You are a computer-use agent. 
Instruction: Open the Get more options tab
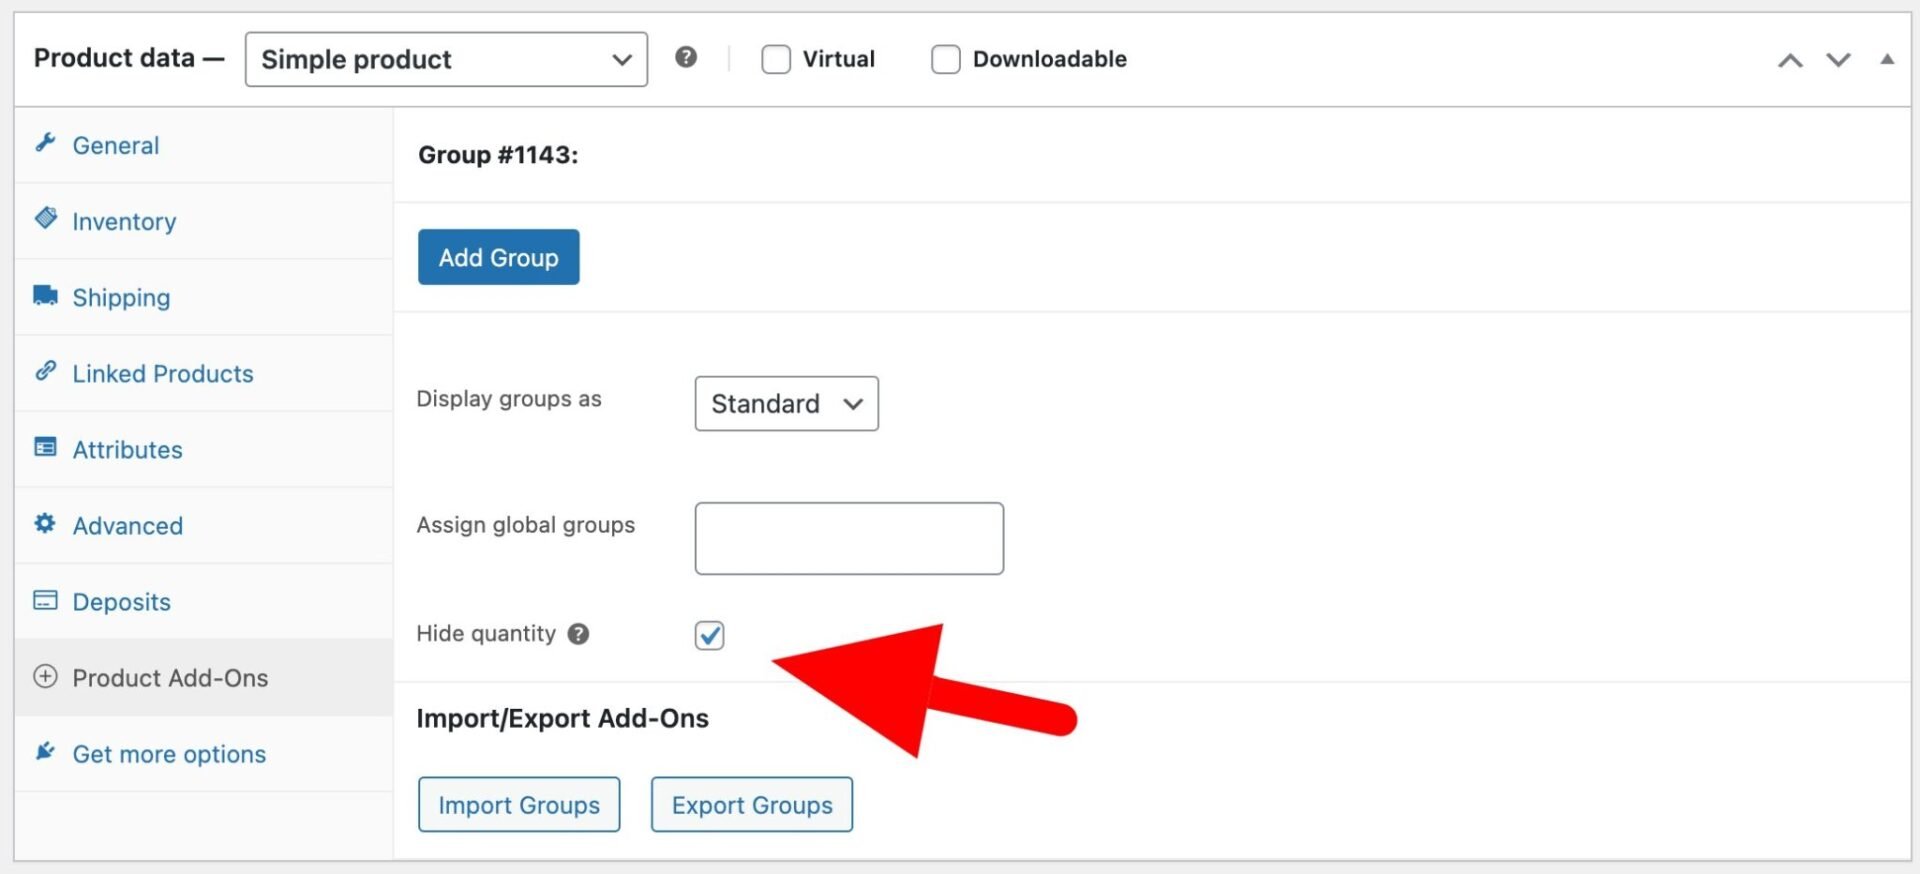pyautogui.click(x=169, y=754)
